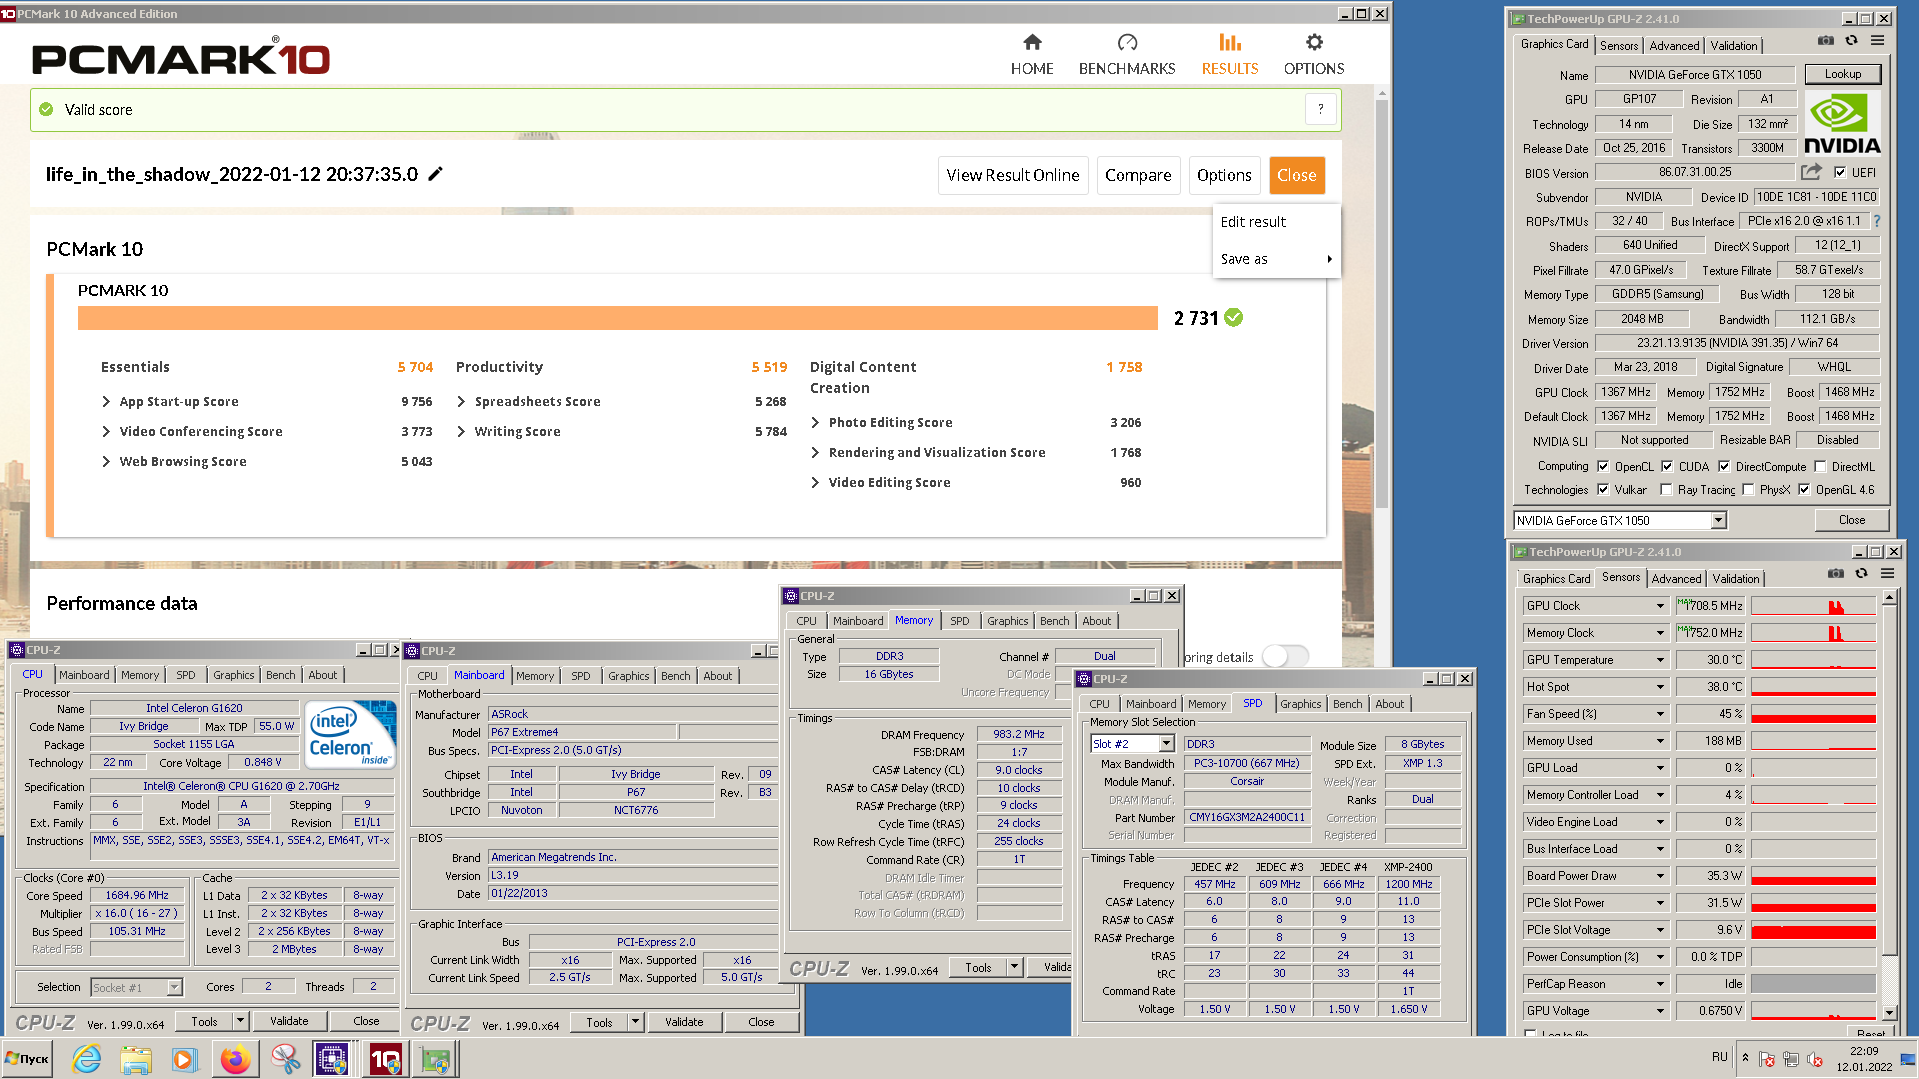Select Mainboard tab in leftmost CPU-Z window
This screenshot has width=1919, height=1079.
[x=84, y=675]
